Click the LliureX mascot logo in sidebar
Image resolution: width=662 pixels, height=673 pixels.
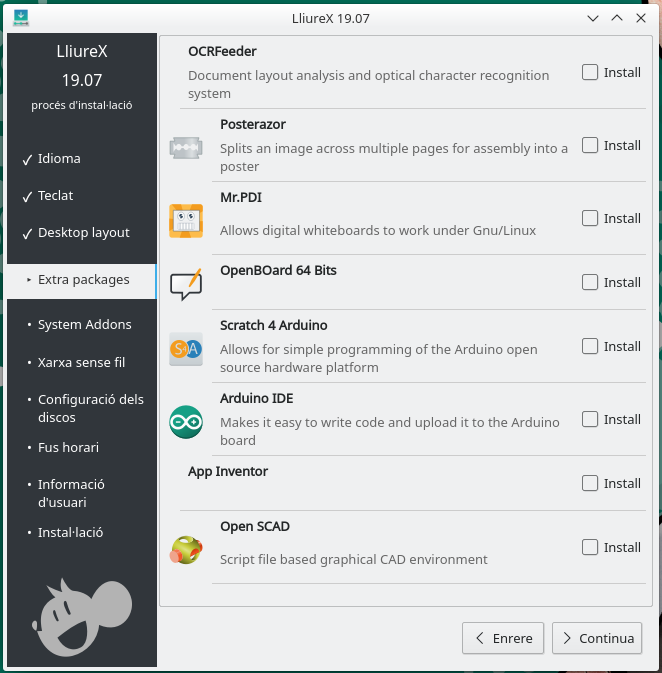[82, 618]
